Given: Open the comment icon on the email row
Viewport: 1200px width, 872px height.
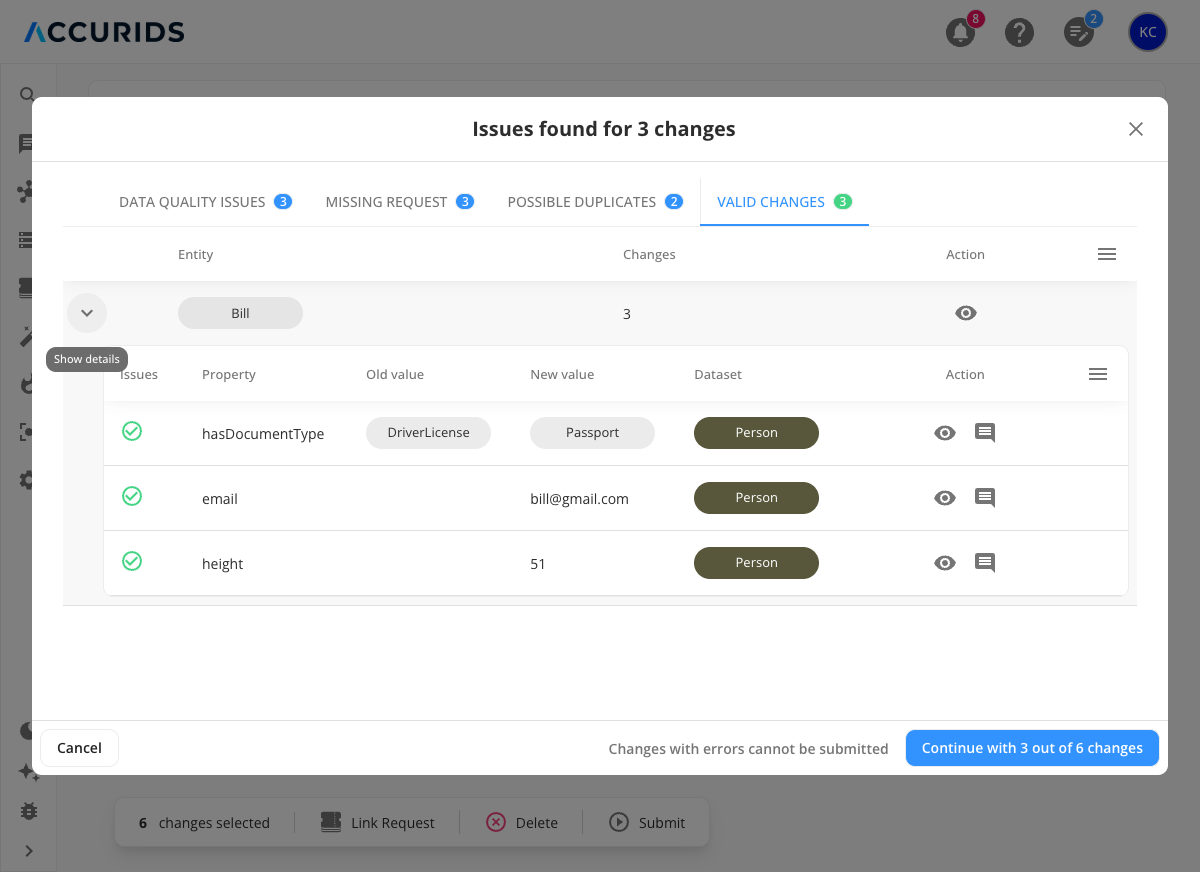Looking at the screenshot, I should (x=984, y=497).
